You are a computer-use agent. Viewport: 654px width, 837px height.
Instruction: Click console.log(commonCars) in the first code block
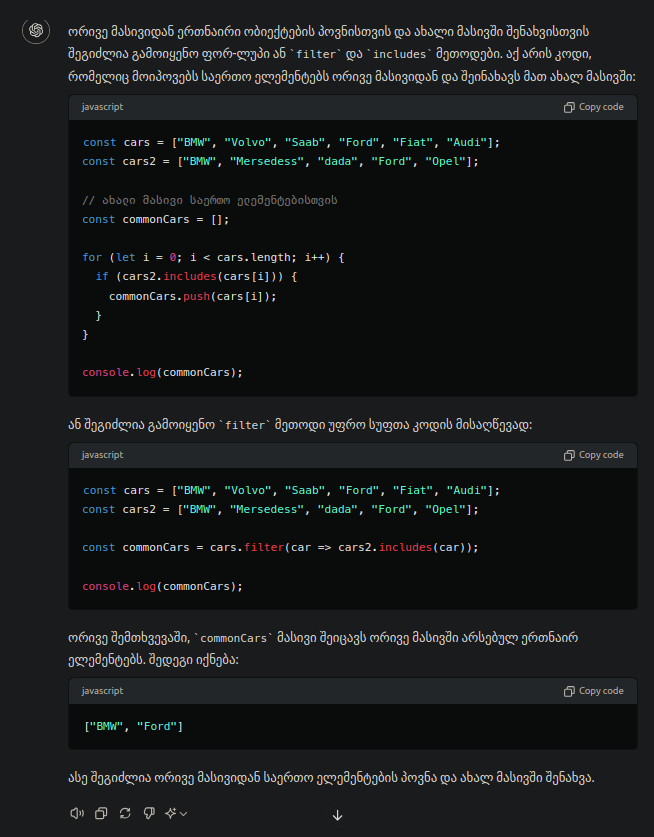[162, 373]
